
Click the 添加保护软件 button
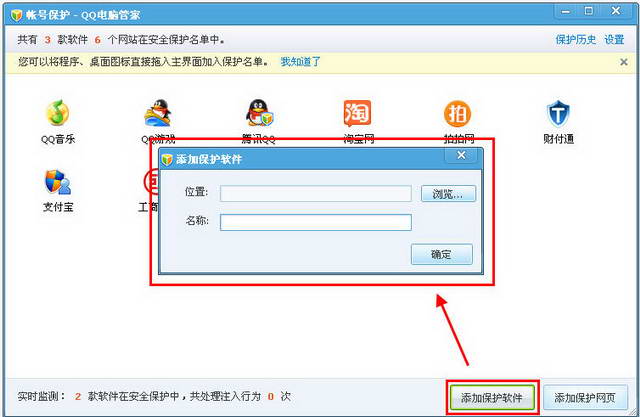(x=493, y=397)
